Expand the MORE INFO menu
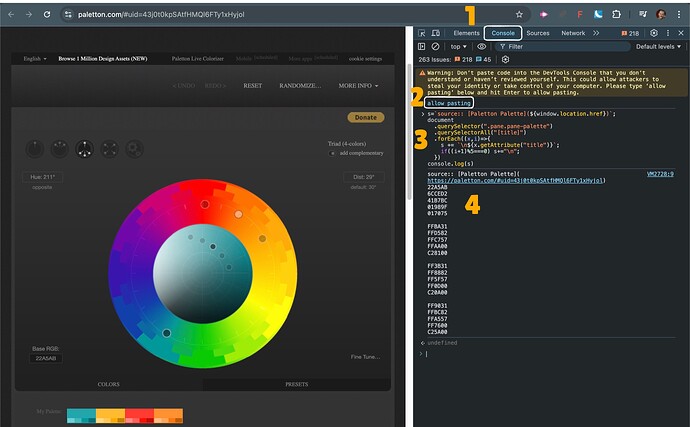 [358, 85]
